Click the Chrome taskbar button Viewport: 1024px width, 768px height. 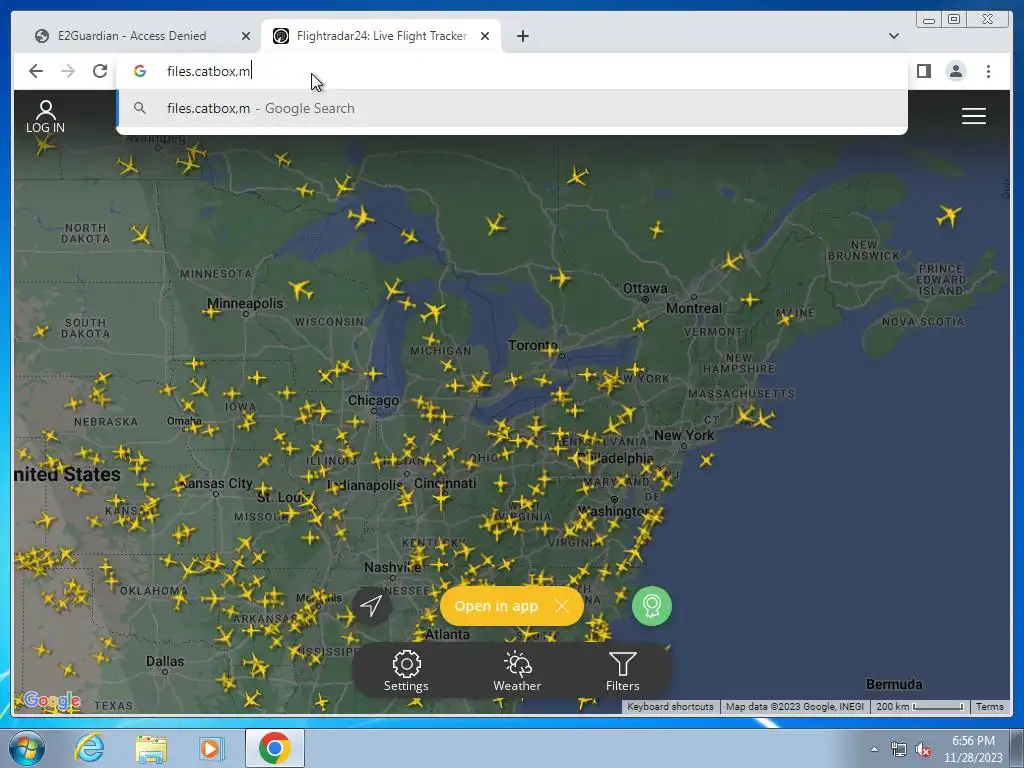coord(274,748)
